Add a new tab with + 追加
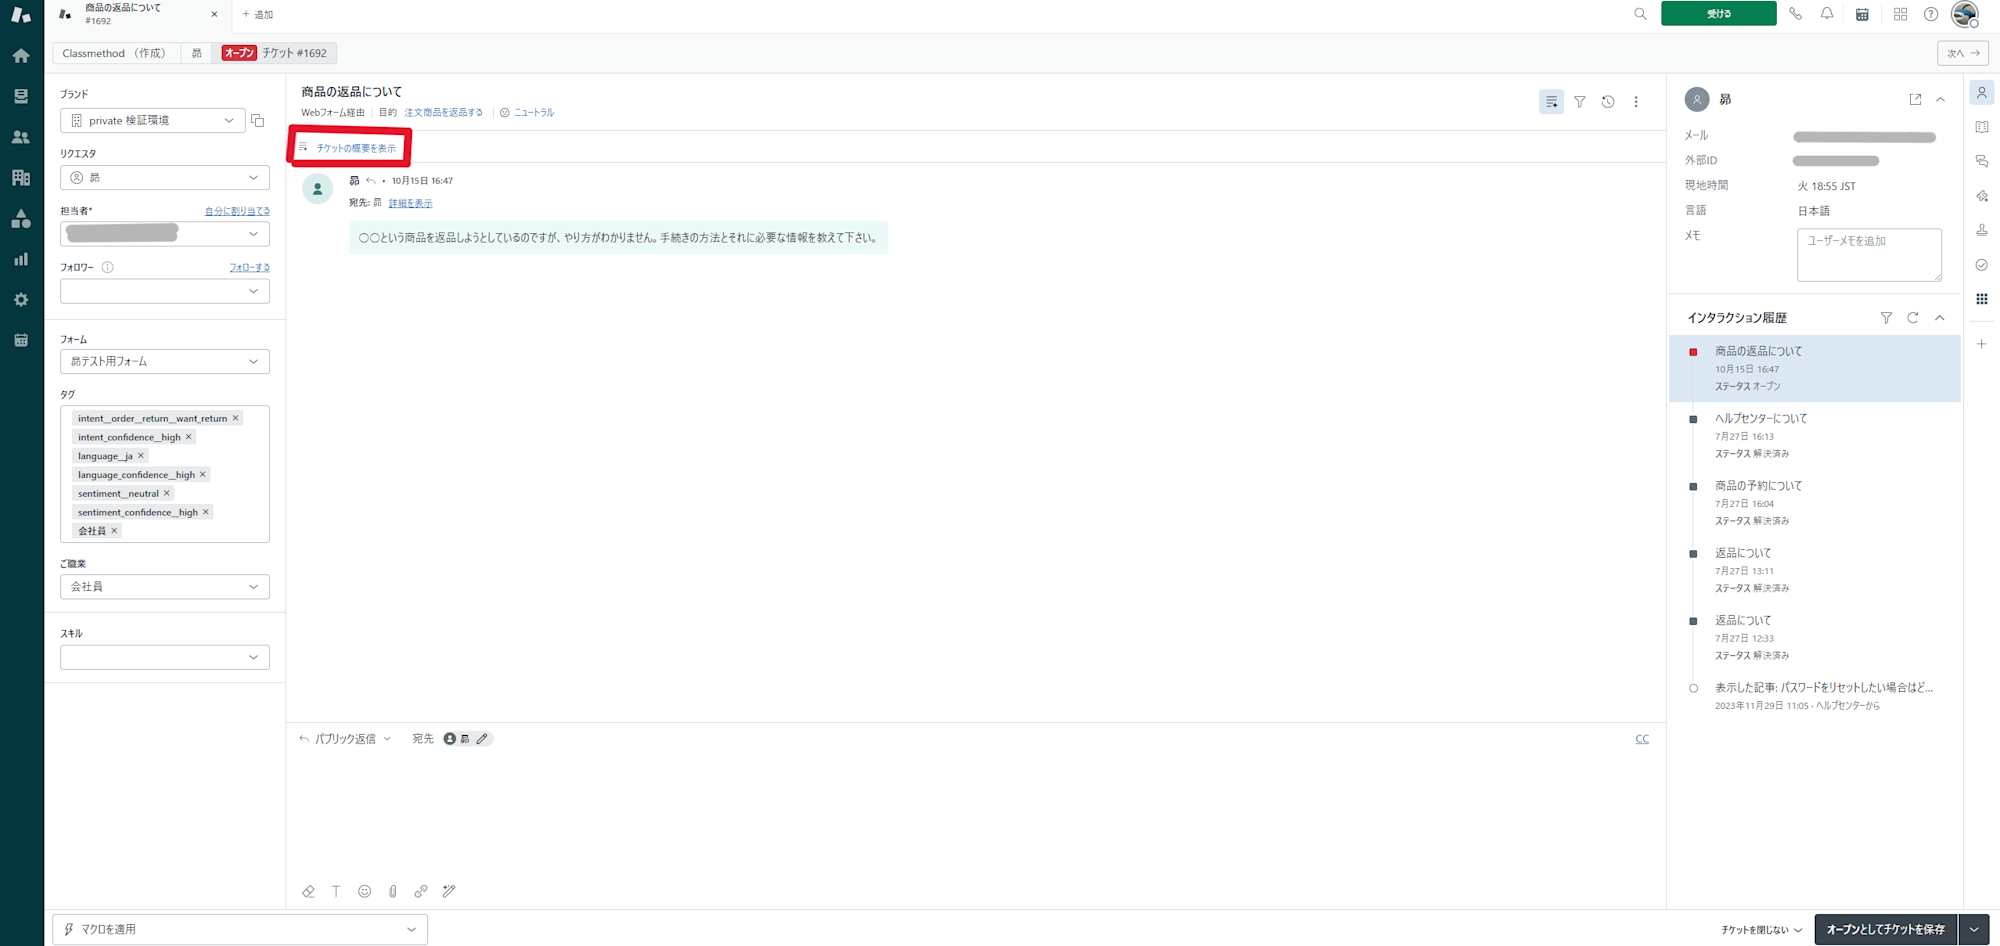This screenshot has height=946, width=2000. (x=258, y=14)
